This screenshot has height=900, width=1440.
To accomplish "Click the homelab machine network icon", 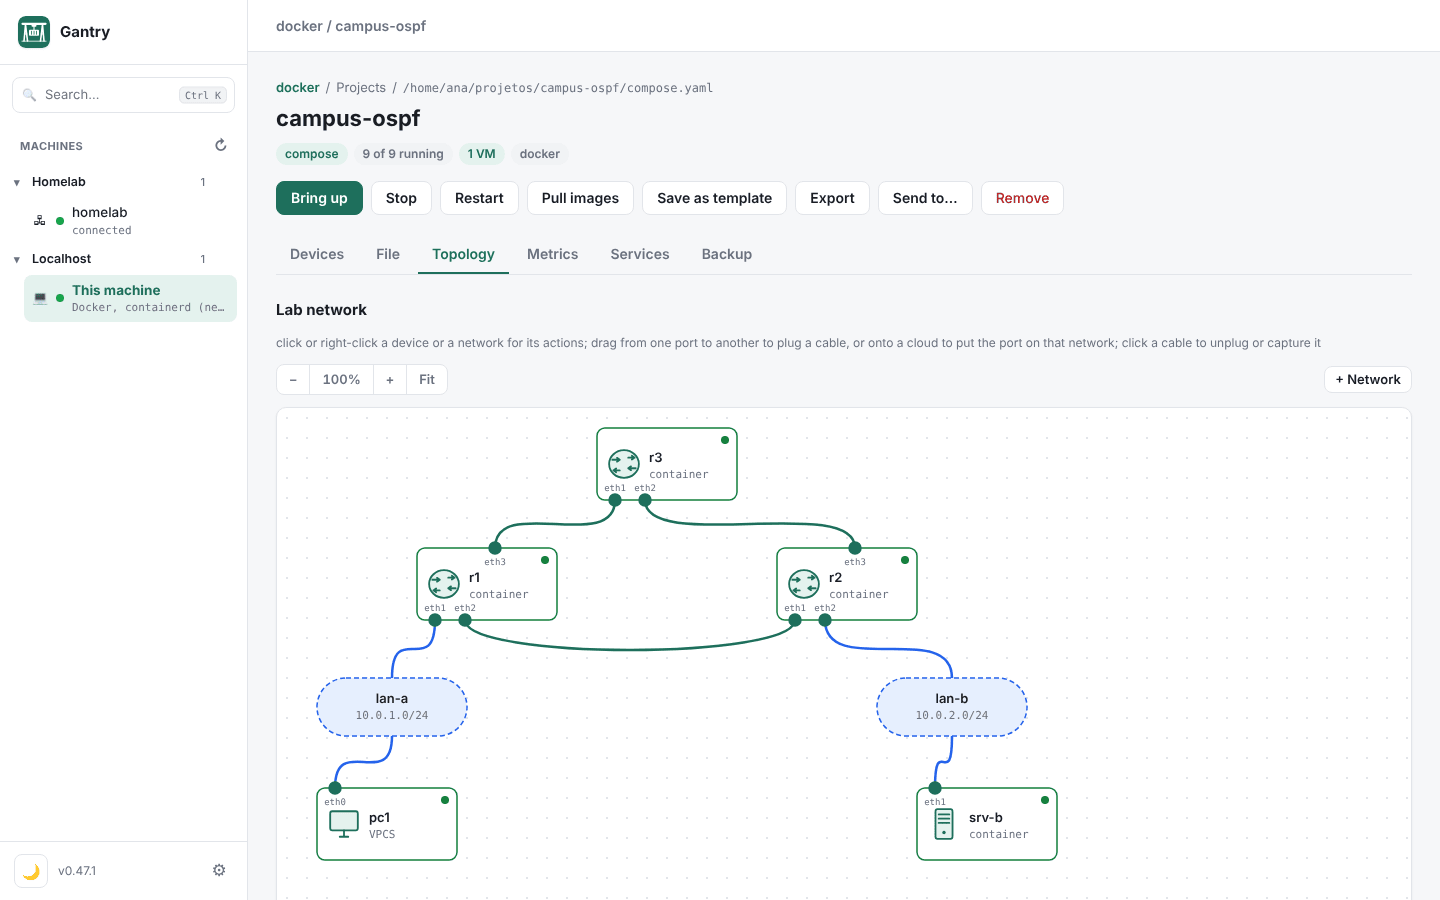I will tap(40, 220).
